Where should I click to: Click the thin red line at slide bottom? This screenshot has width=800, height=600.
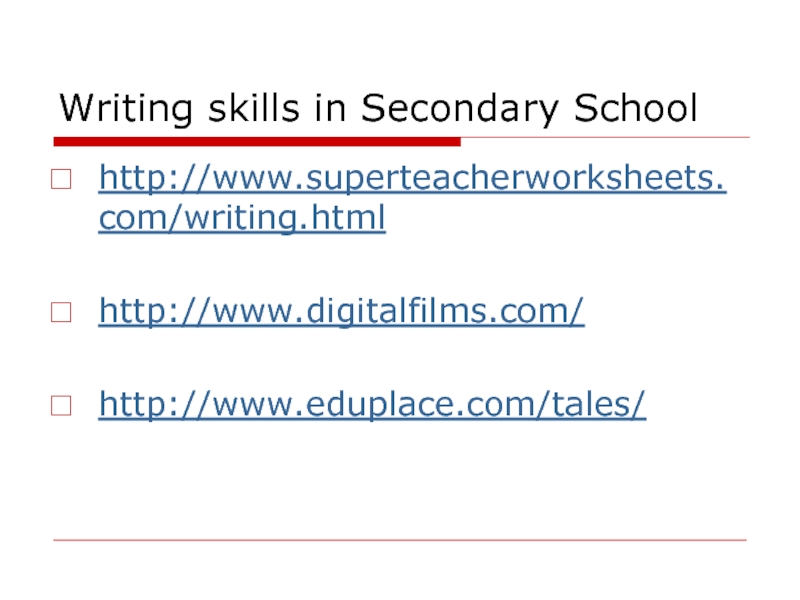[x=400, y=540]
